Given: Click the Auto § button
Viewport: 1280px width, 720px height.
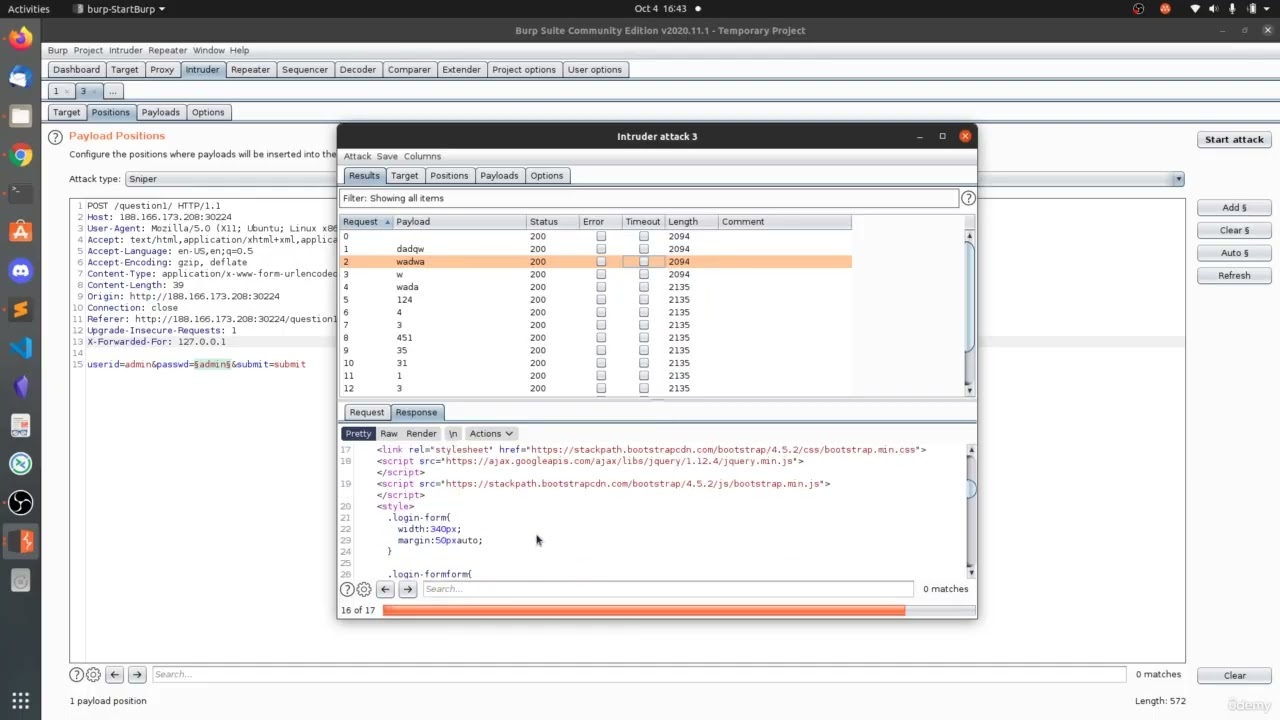Looking at the screenshot, I should (1234, 253).
